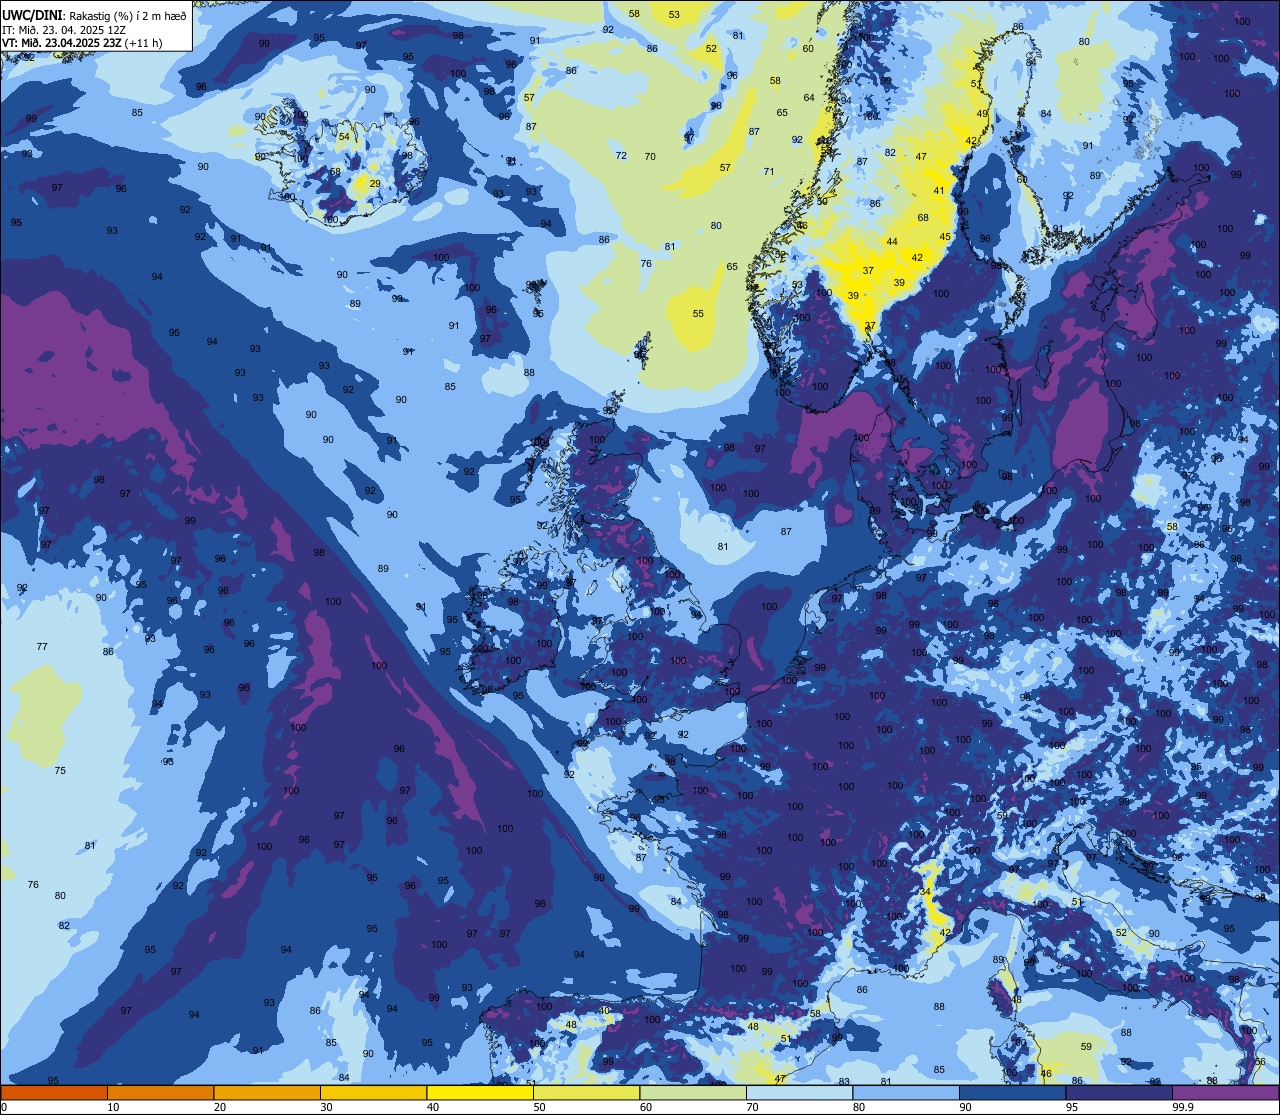Click the 80–90 blue legend segment
The height and width of the screenshot is (1115, 1280).
[x=906, y=1092]
